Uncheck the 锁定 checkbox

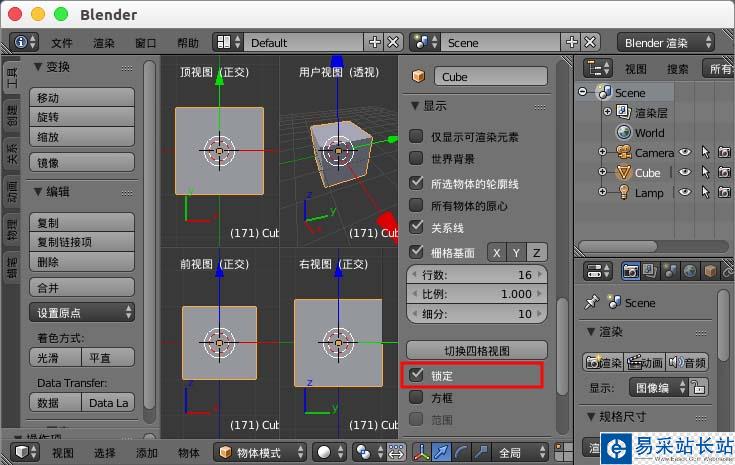[x=416, y=375]
